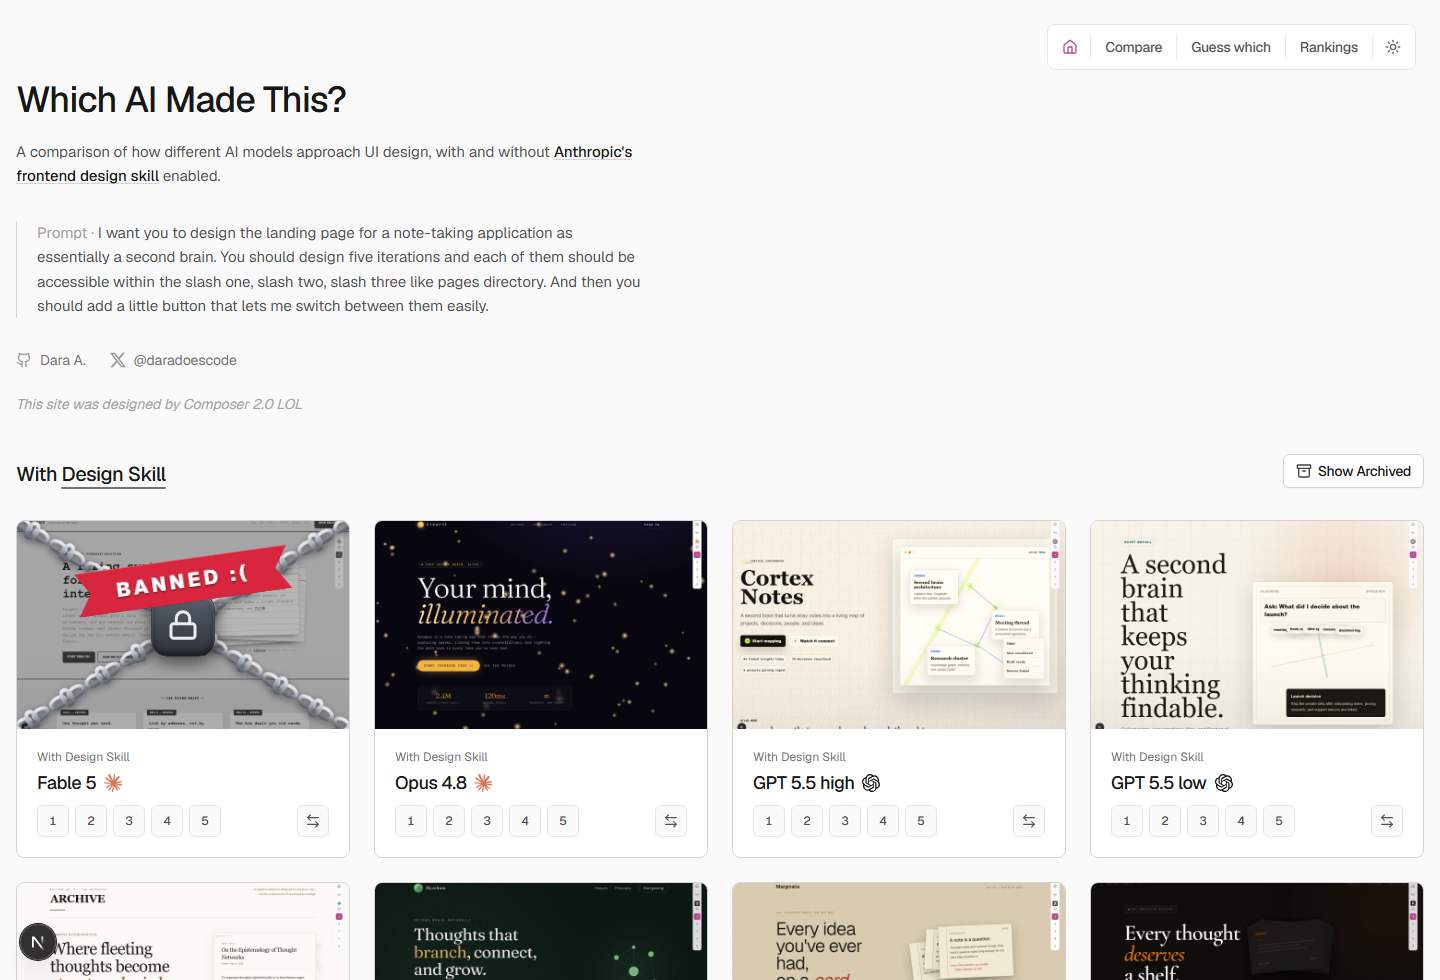Click the OpenAI logo beside GPT 5.5 low
This screenshot has height=980, width=1440.
pyautogui.click(x=1224, y=783)
